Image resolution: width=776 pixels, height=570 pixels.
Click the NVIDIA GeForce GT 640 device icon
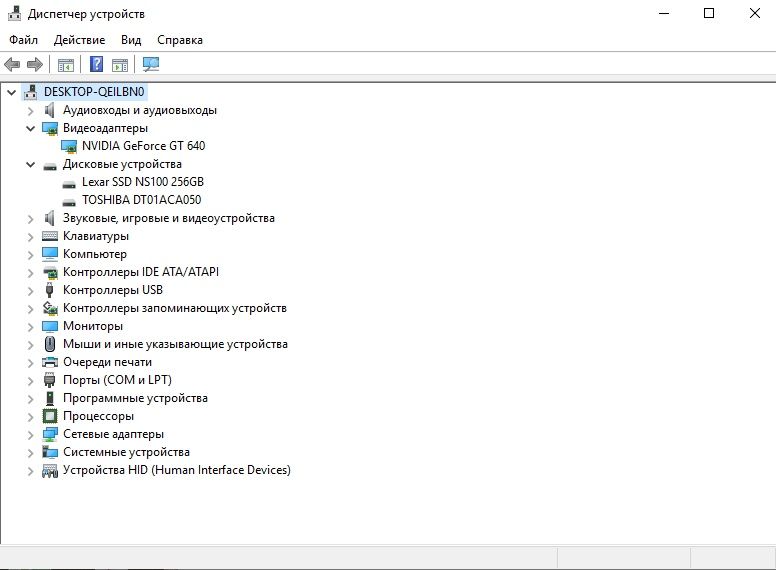tap(69, 146)
